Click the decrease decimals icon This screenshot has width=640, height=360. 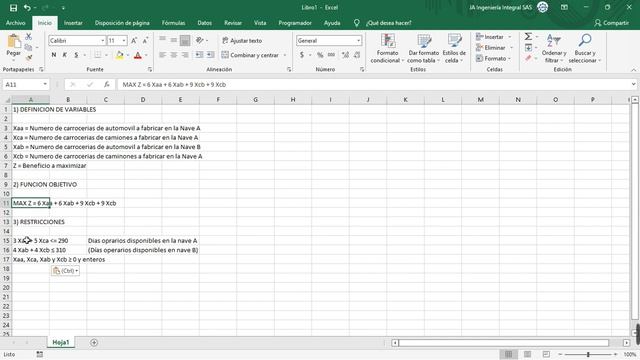[357, 55]
